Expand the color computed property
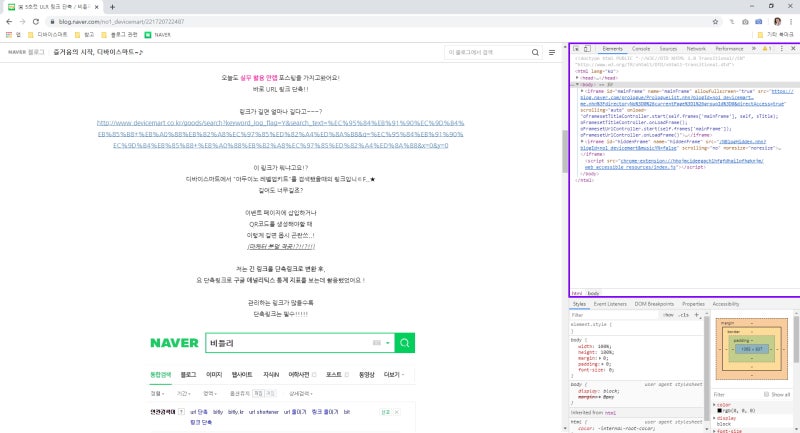The image size is (800, 433). [714, 404]
